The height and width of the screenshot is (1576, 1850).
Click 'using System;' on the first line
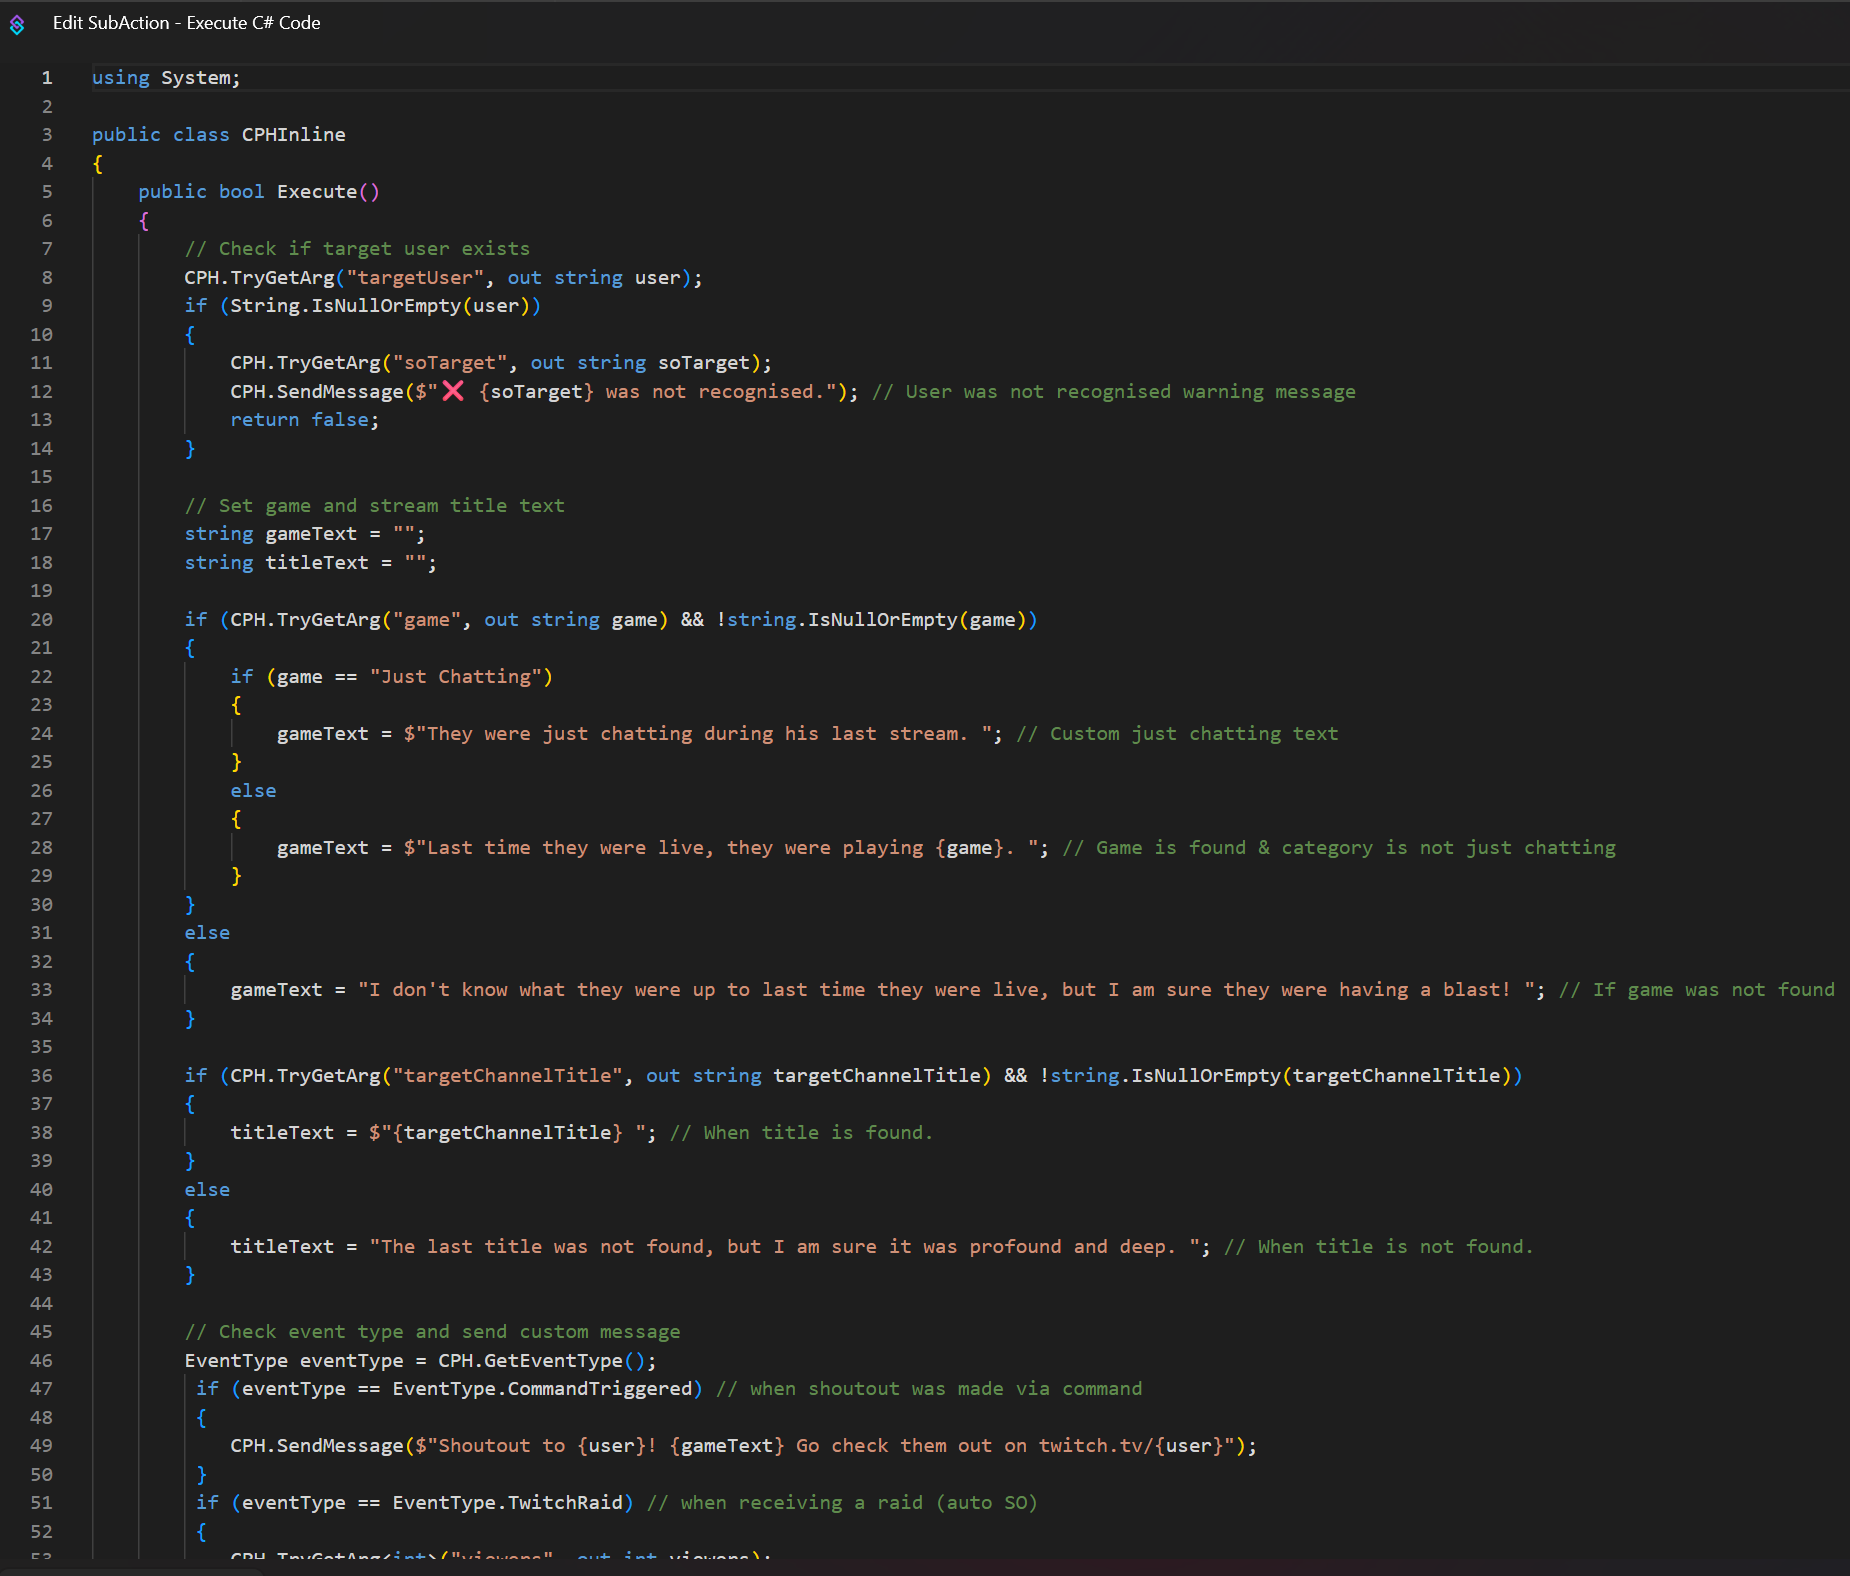pos(166,78)
